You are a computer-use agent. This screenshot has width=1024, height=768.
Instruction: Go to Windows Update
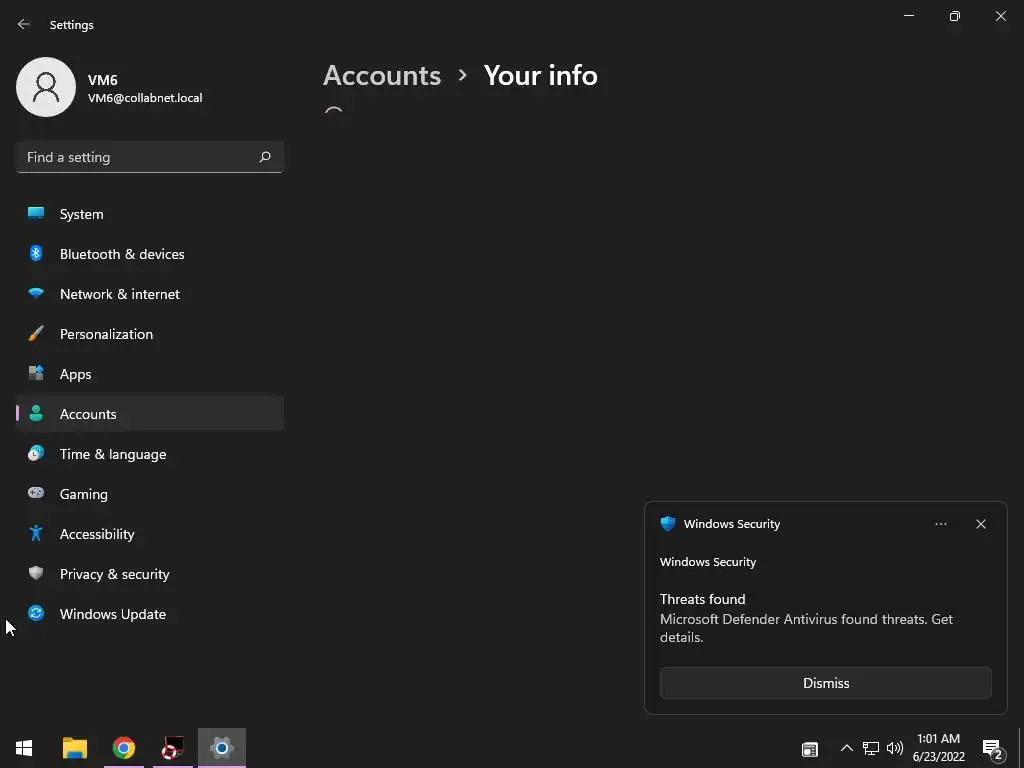click(x=112, y=614)
